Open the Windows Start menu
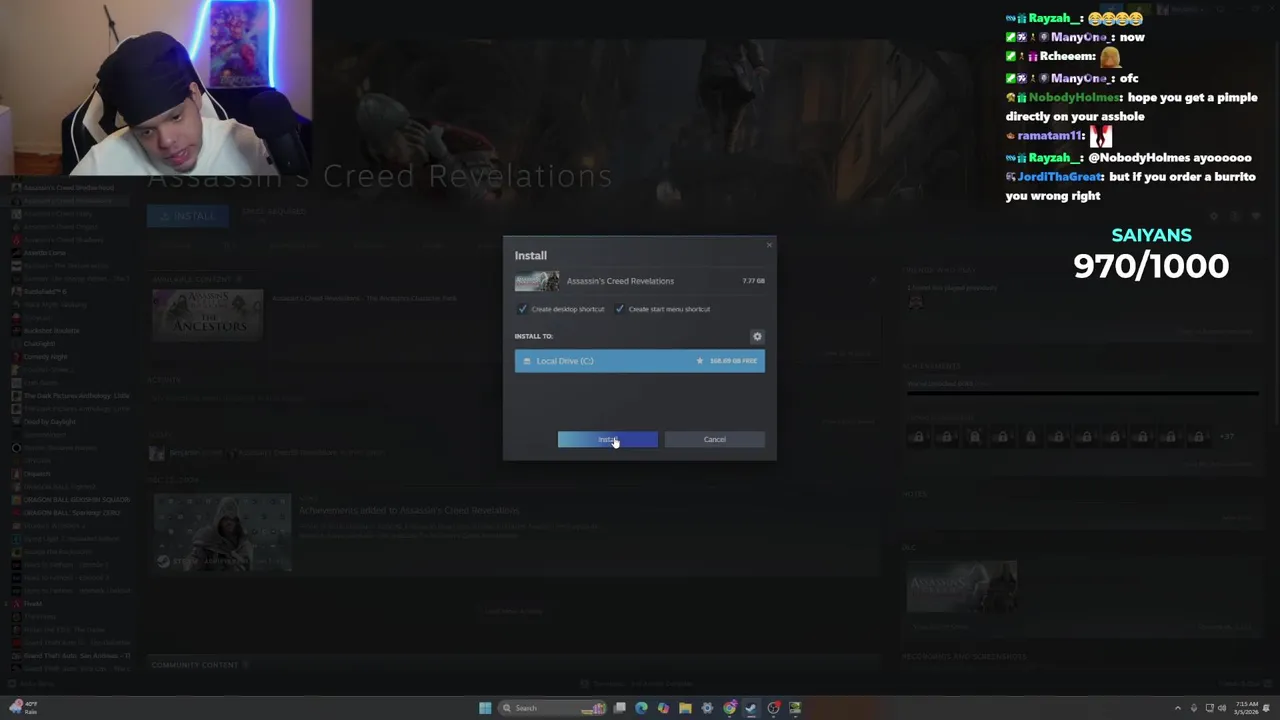This screenshot has width=1280, height=720. [485, 708]
